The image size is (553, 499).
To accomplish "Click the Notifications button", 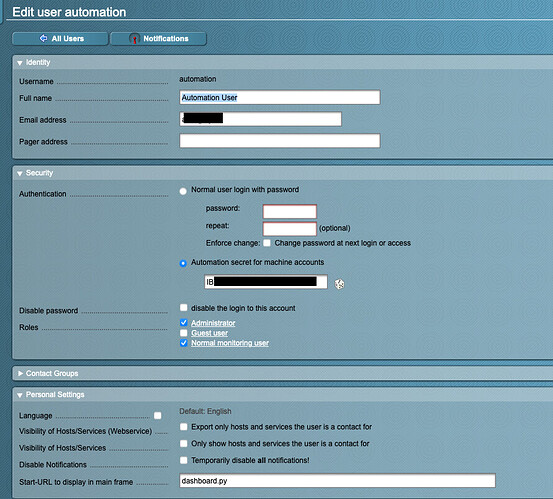I will coord(158,38).
